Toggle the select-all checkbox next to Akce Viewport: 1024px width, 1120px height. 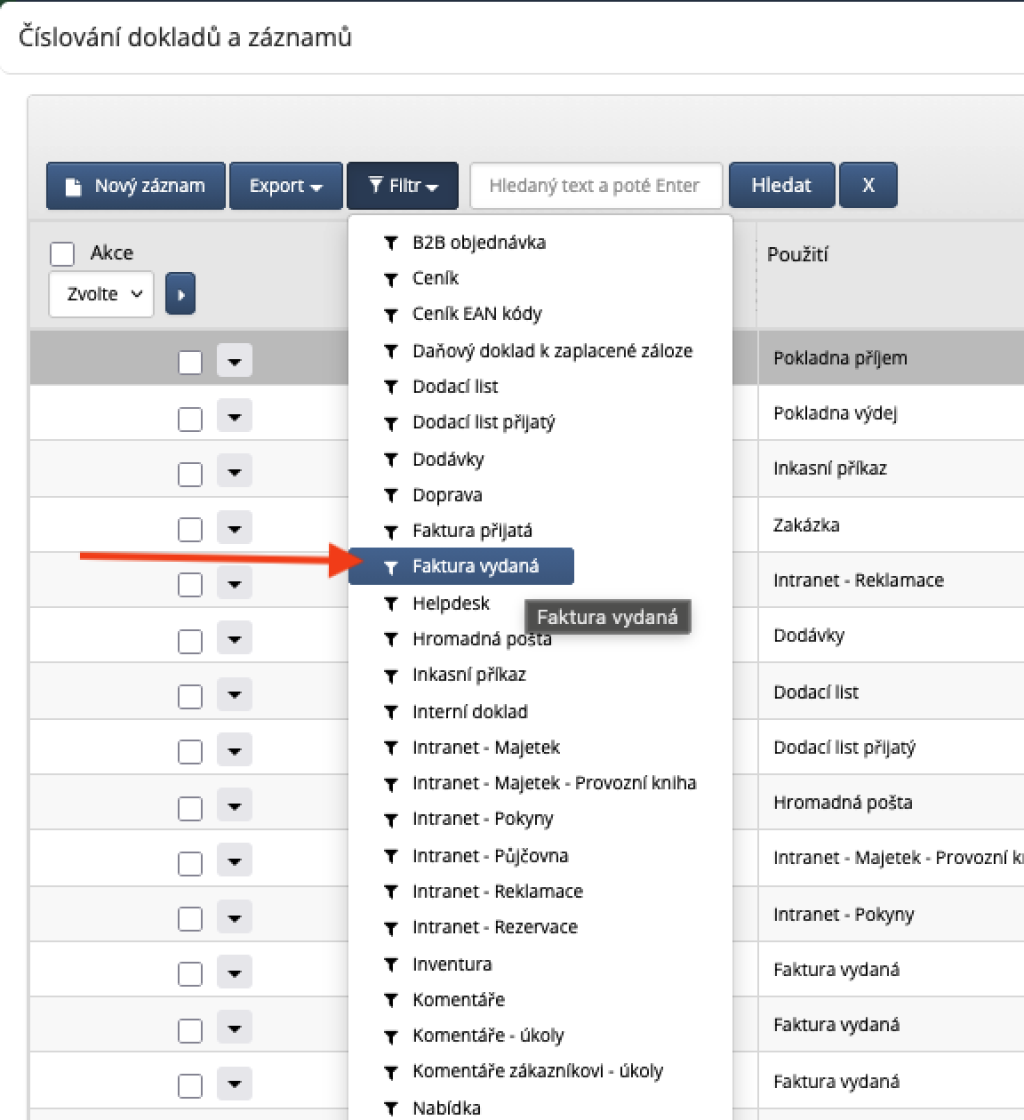[x=62, y=254]
